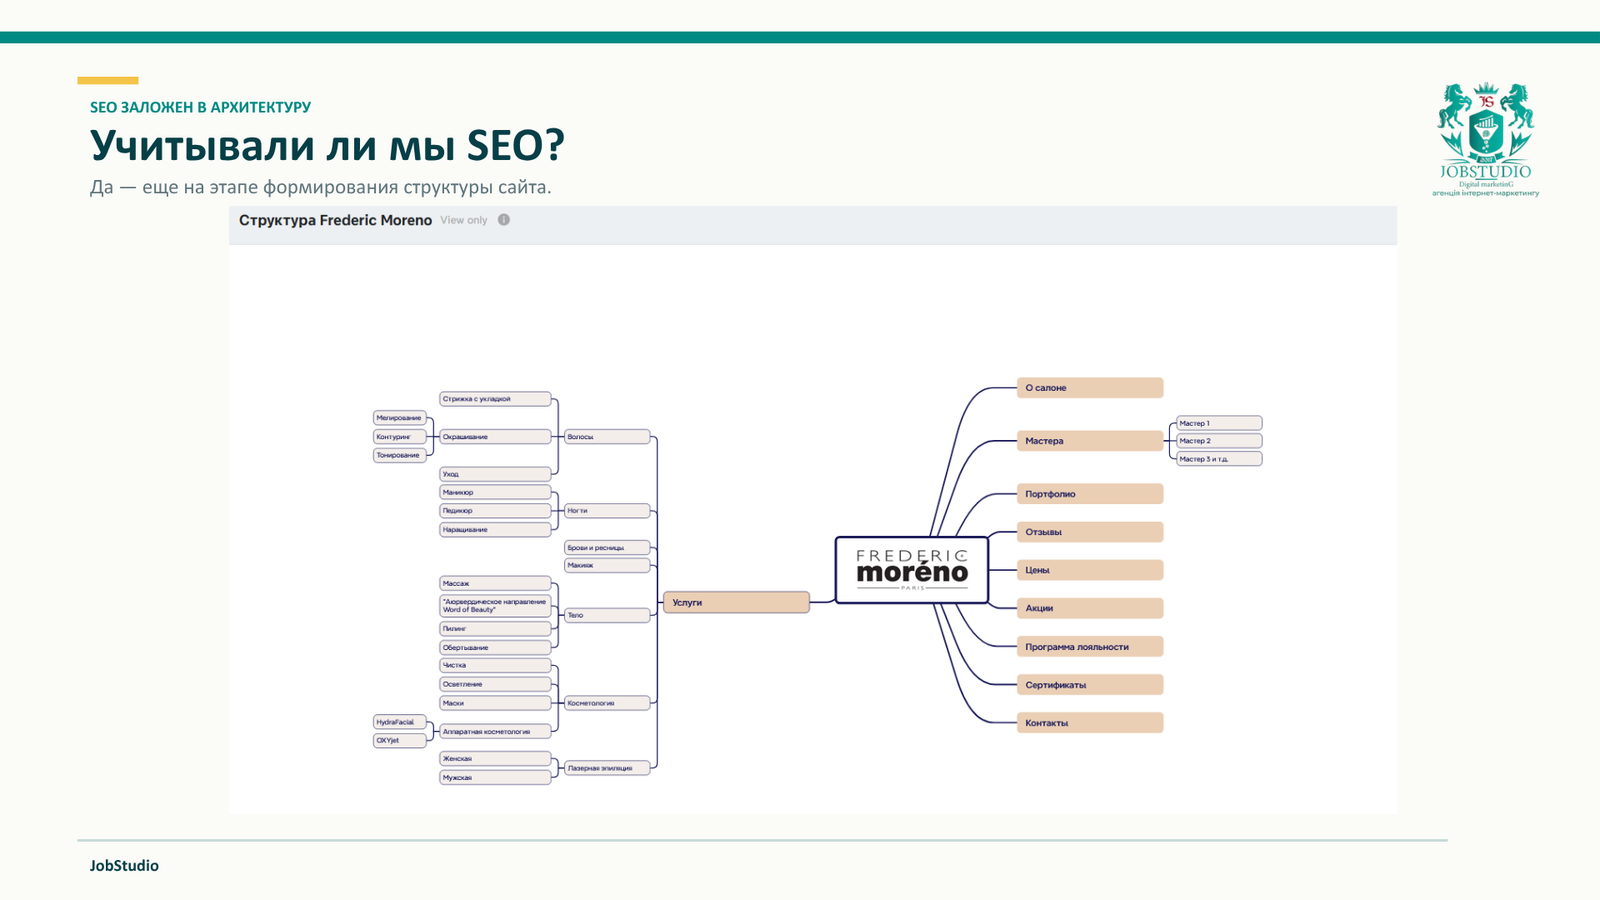Click the Окрашивание node

(x=495, y=437)
